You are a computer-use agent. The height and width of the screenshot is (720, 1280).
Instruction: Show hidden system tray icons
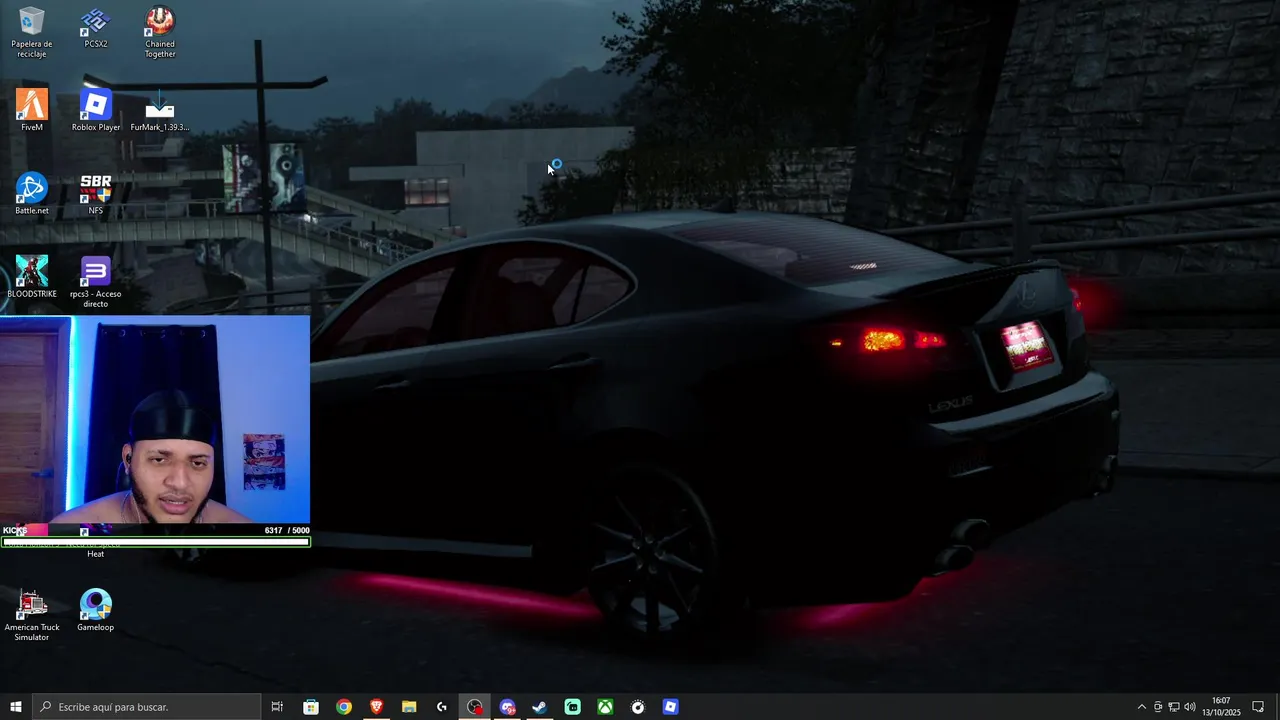click(1142, 707)
